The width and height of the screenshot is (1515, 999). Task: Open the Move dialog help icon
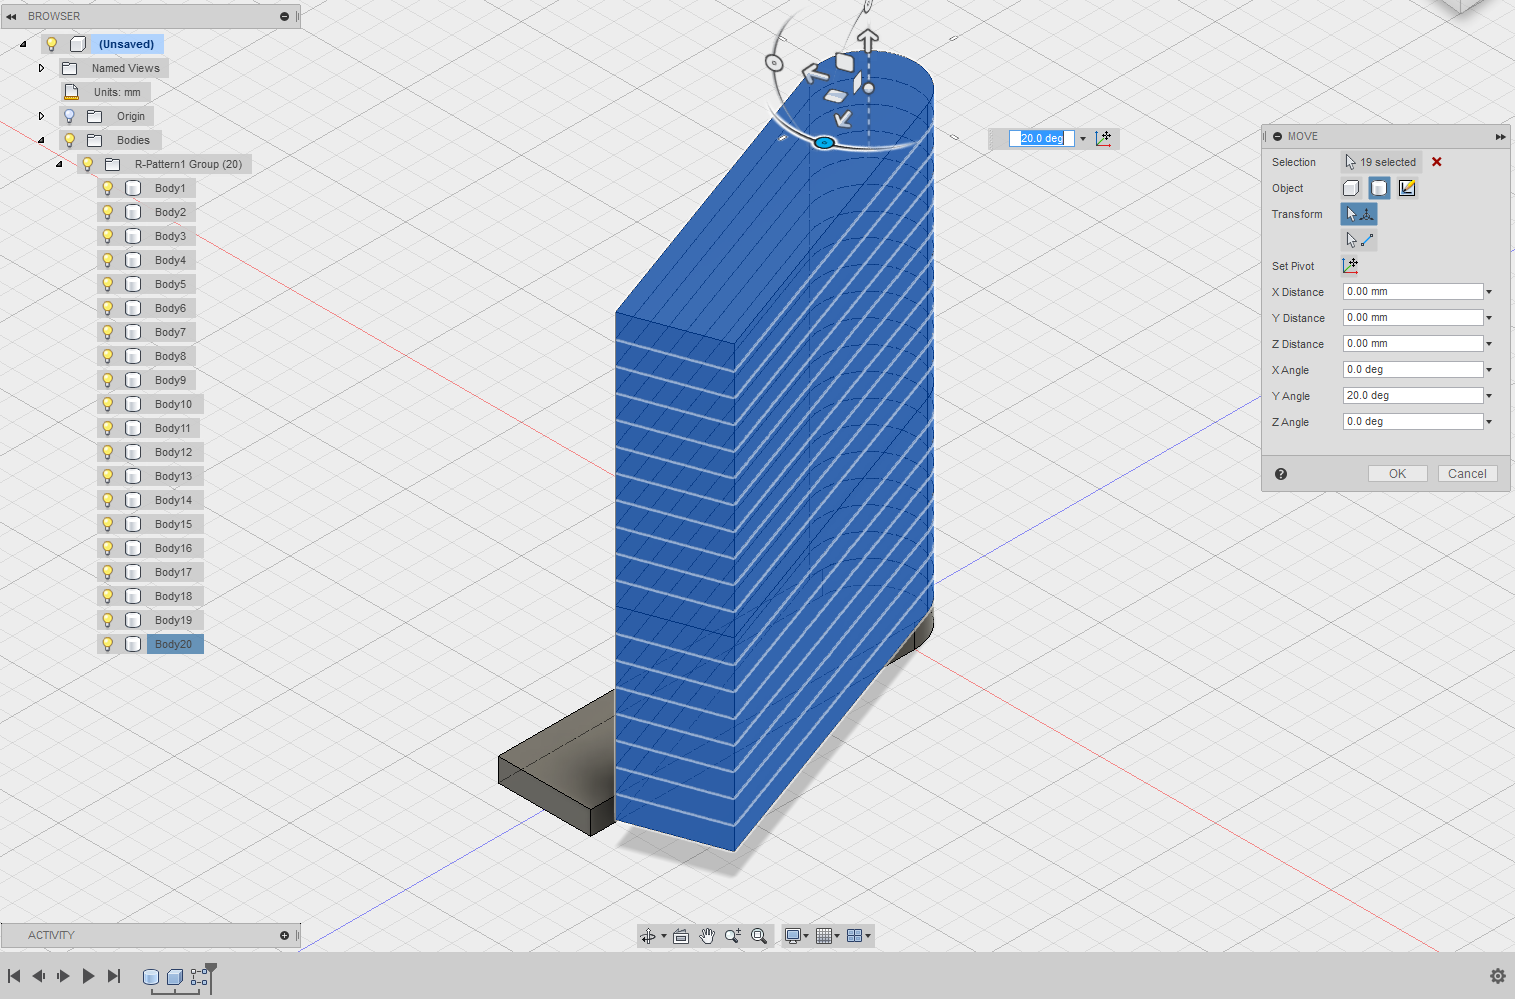[1281, 474]
